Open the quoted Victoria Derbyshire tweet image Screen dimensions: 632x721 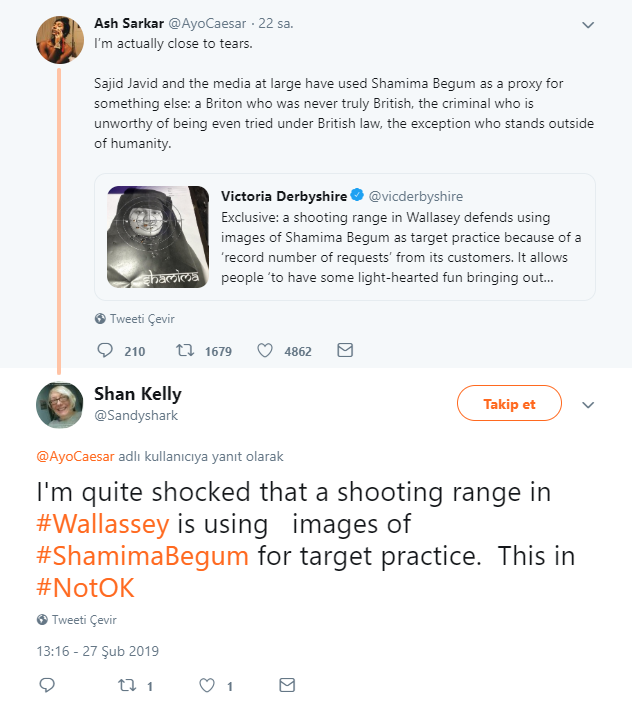pyautogui.click(x=158, y=237)
